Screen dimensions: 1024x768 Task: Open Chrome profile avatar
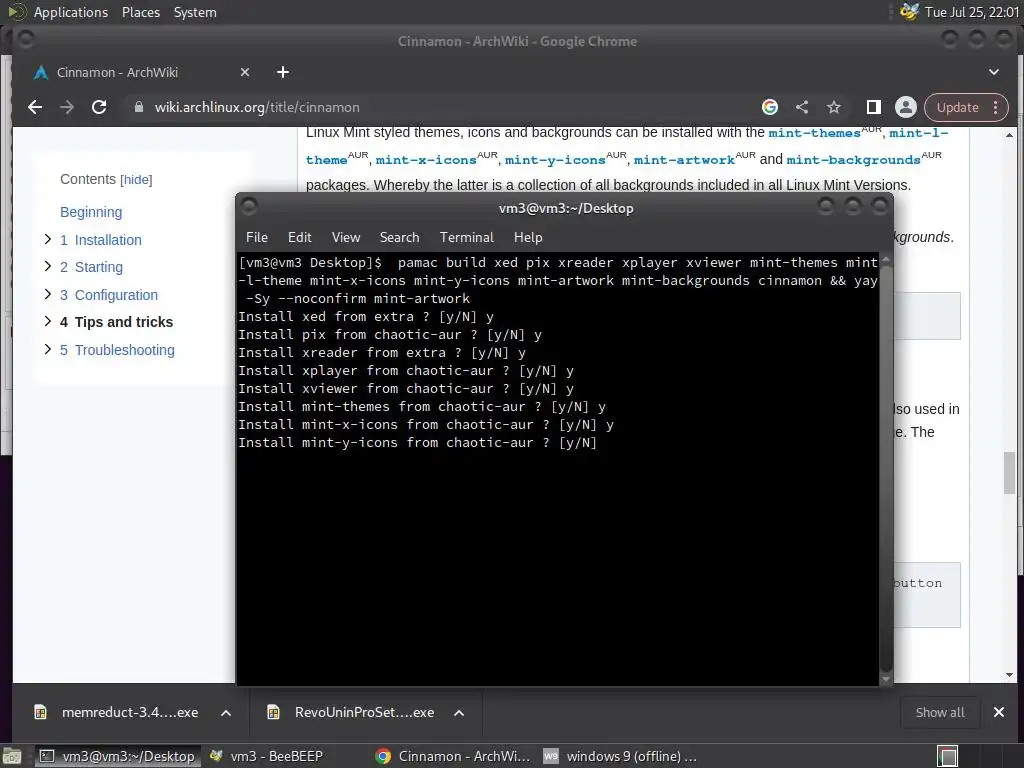906,107
